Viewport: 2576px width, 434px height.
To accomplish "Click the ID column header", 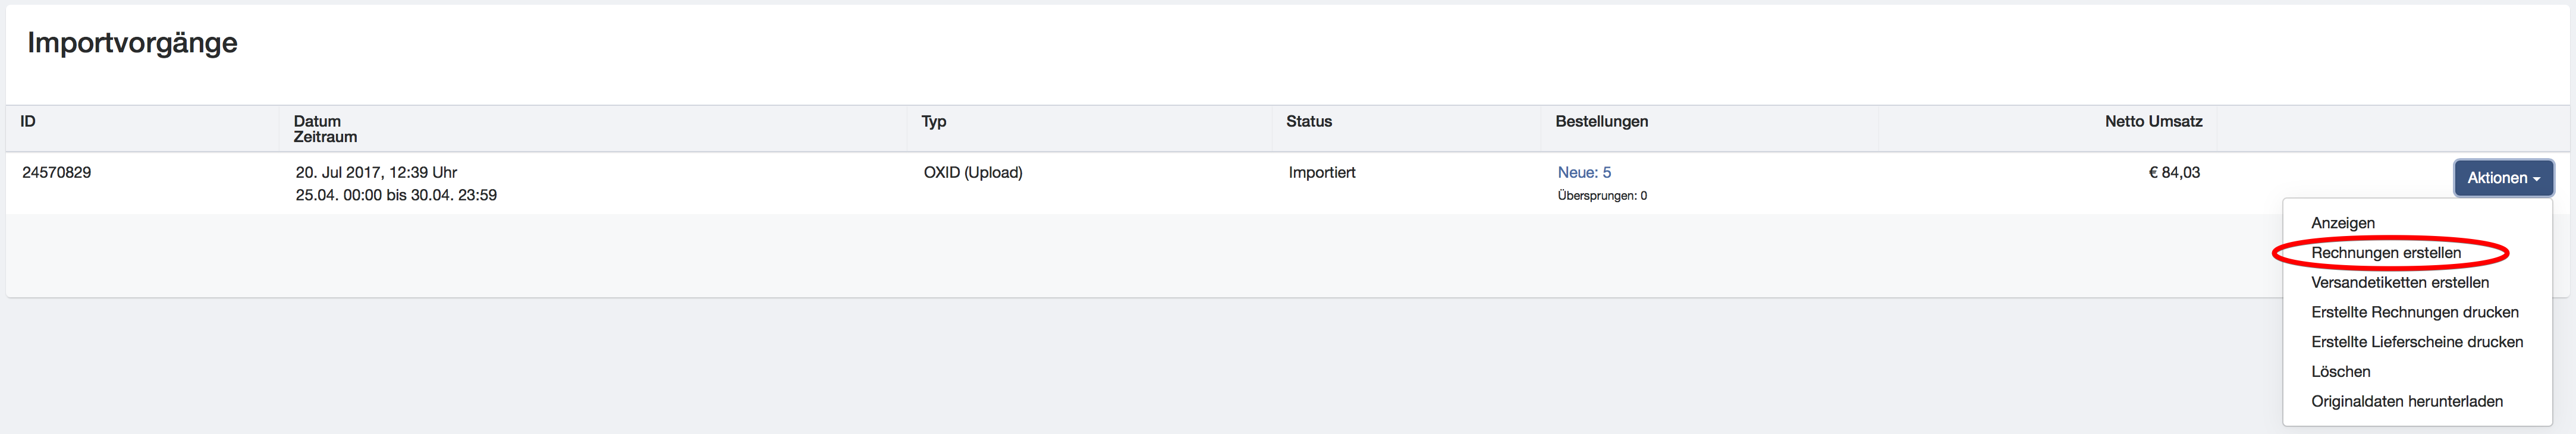I will pos(28,122).
